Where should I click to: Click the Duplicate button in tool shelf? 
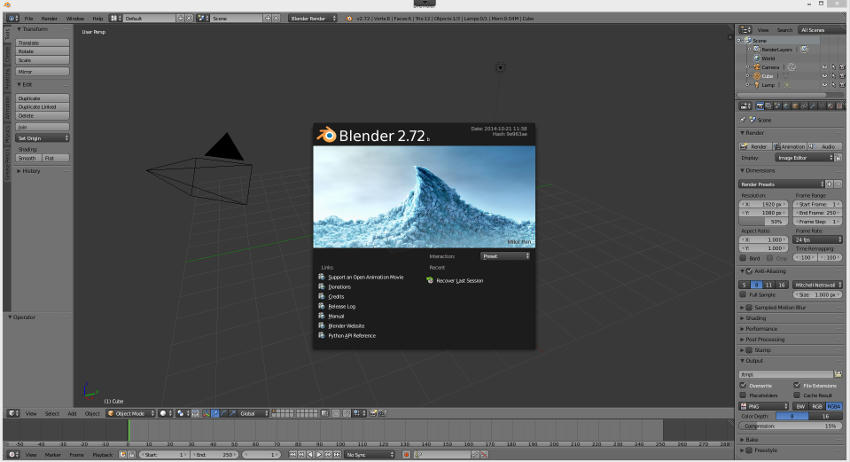click(42, 98)
